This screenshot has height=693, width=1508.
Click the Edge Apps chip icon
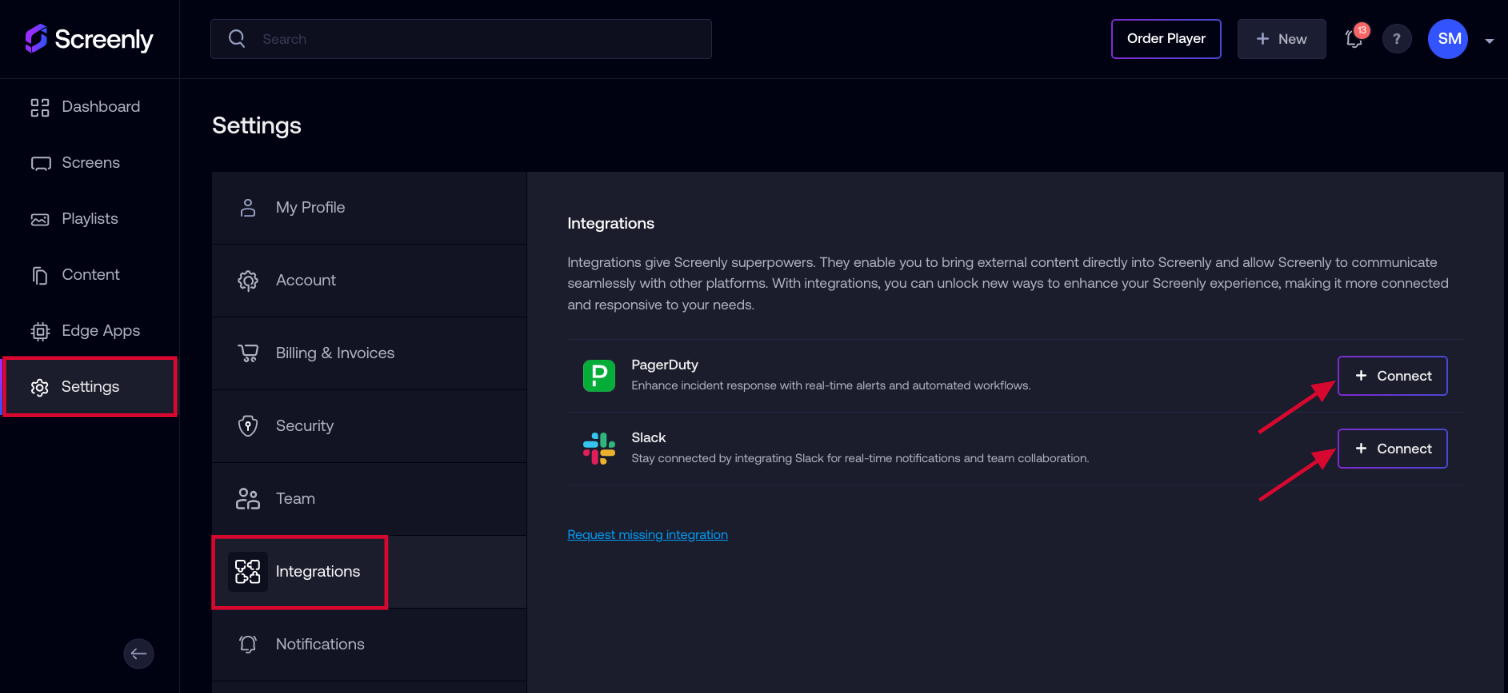40,331
